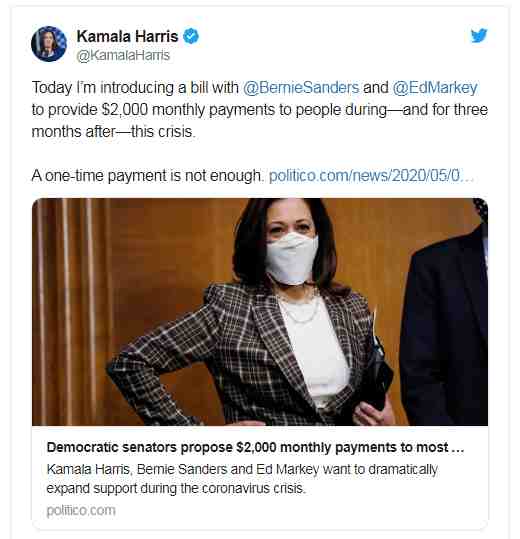This screenshot has height=539, width=520.
Task: Open the @EdMarkey mention
Action: pos(435,87)
